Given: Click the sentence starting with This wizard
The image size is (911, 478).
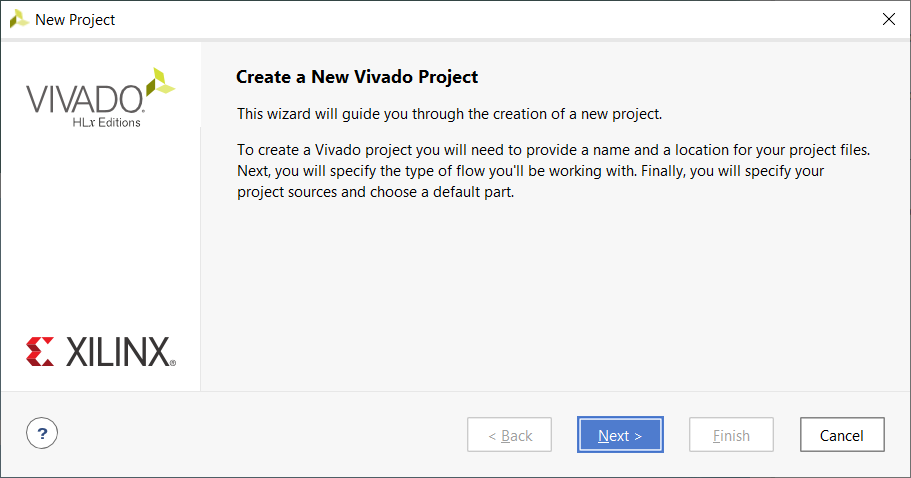Looking at the screenshot, I should click(449, 114).
